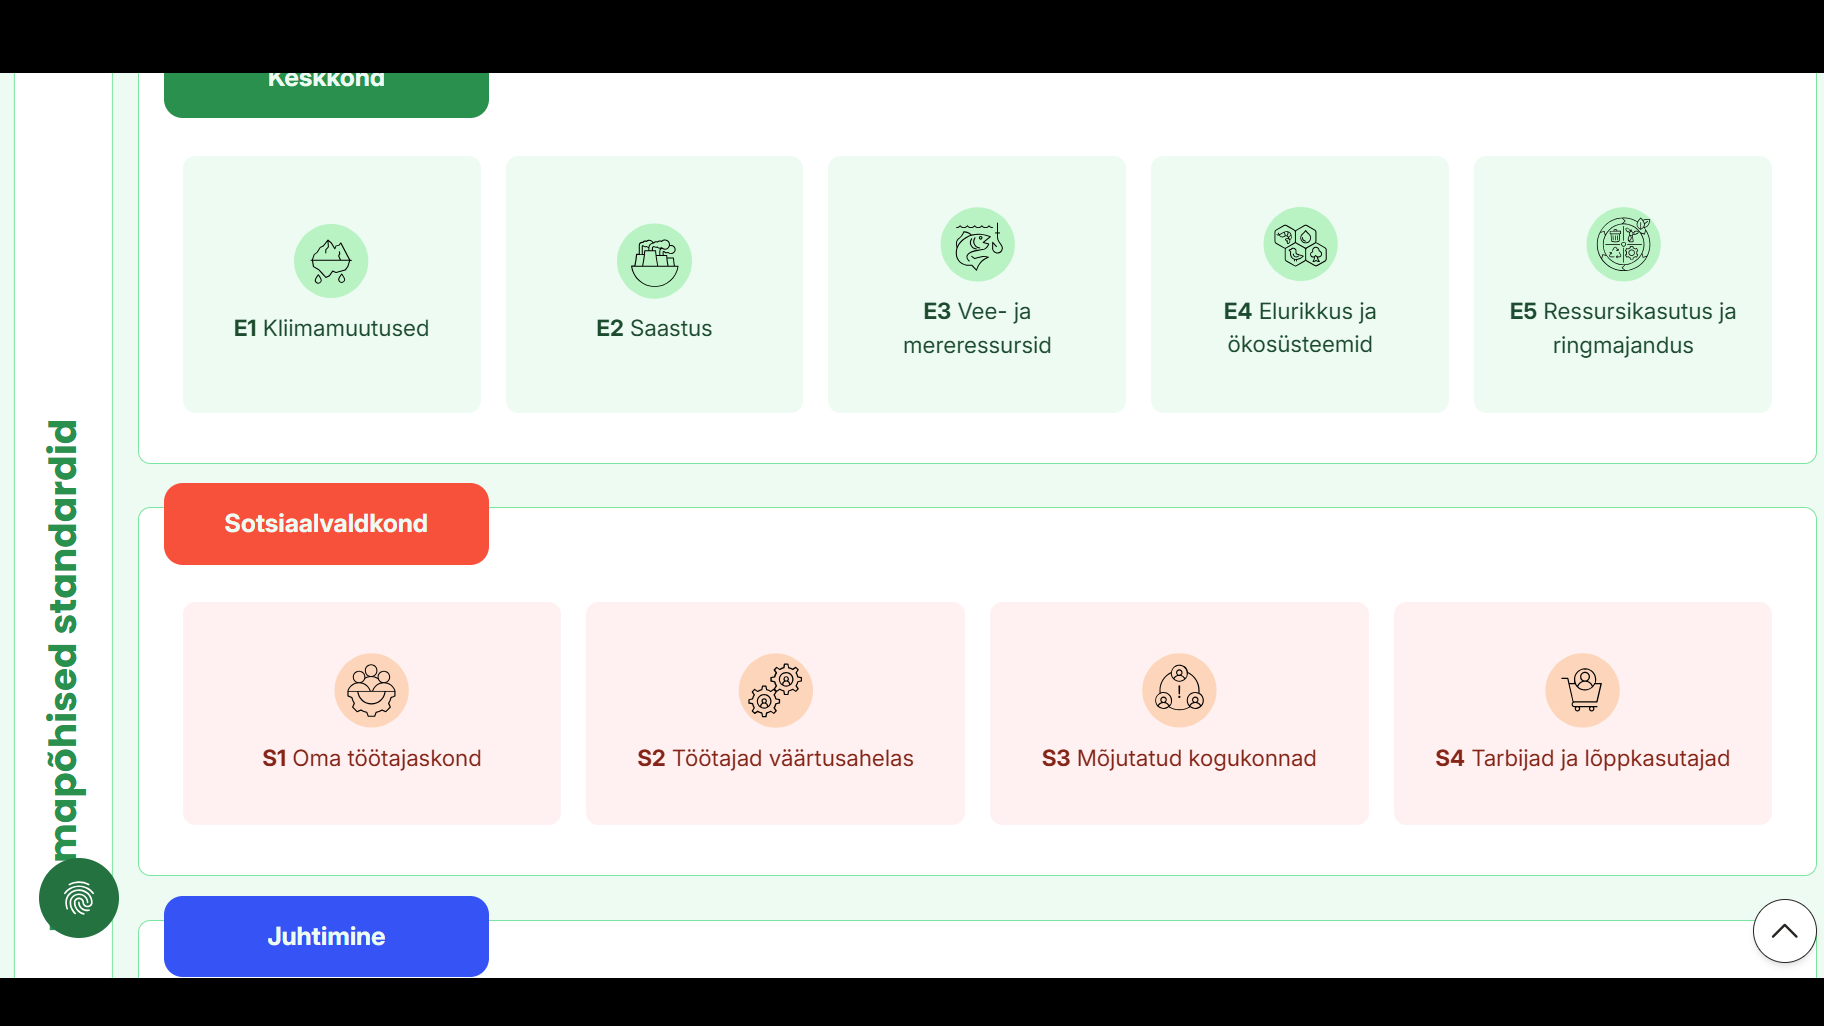Viewport: 1824px width, 1026px height.
Task: Open S1 Oma töötajaskond label
Action: coord(371,758)
